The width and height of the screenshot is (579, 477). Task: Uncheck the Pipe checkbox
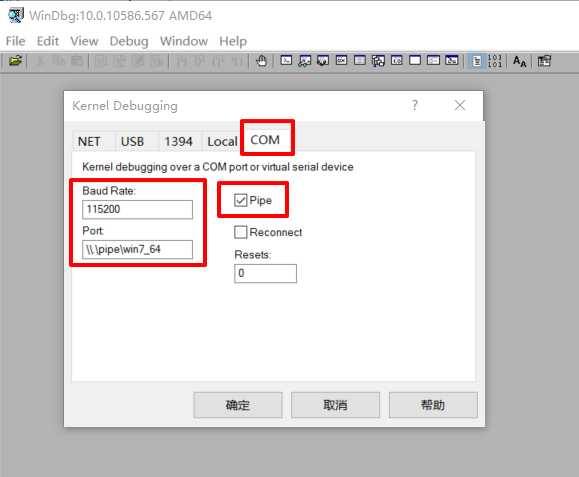click(x=240, y=200)
